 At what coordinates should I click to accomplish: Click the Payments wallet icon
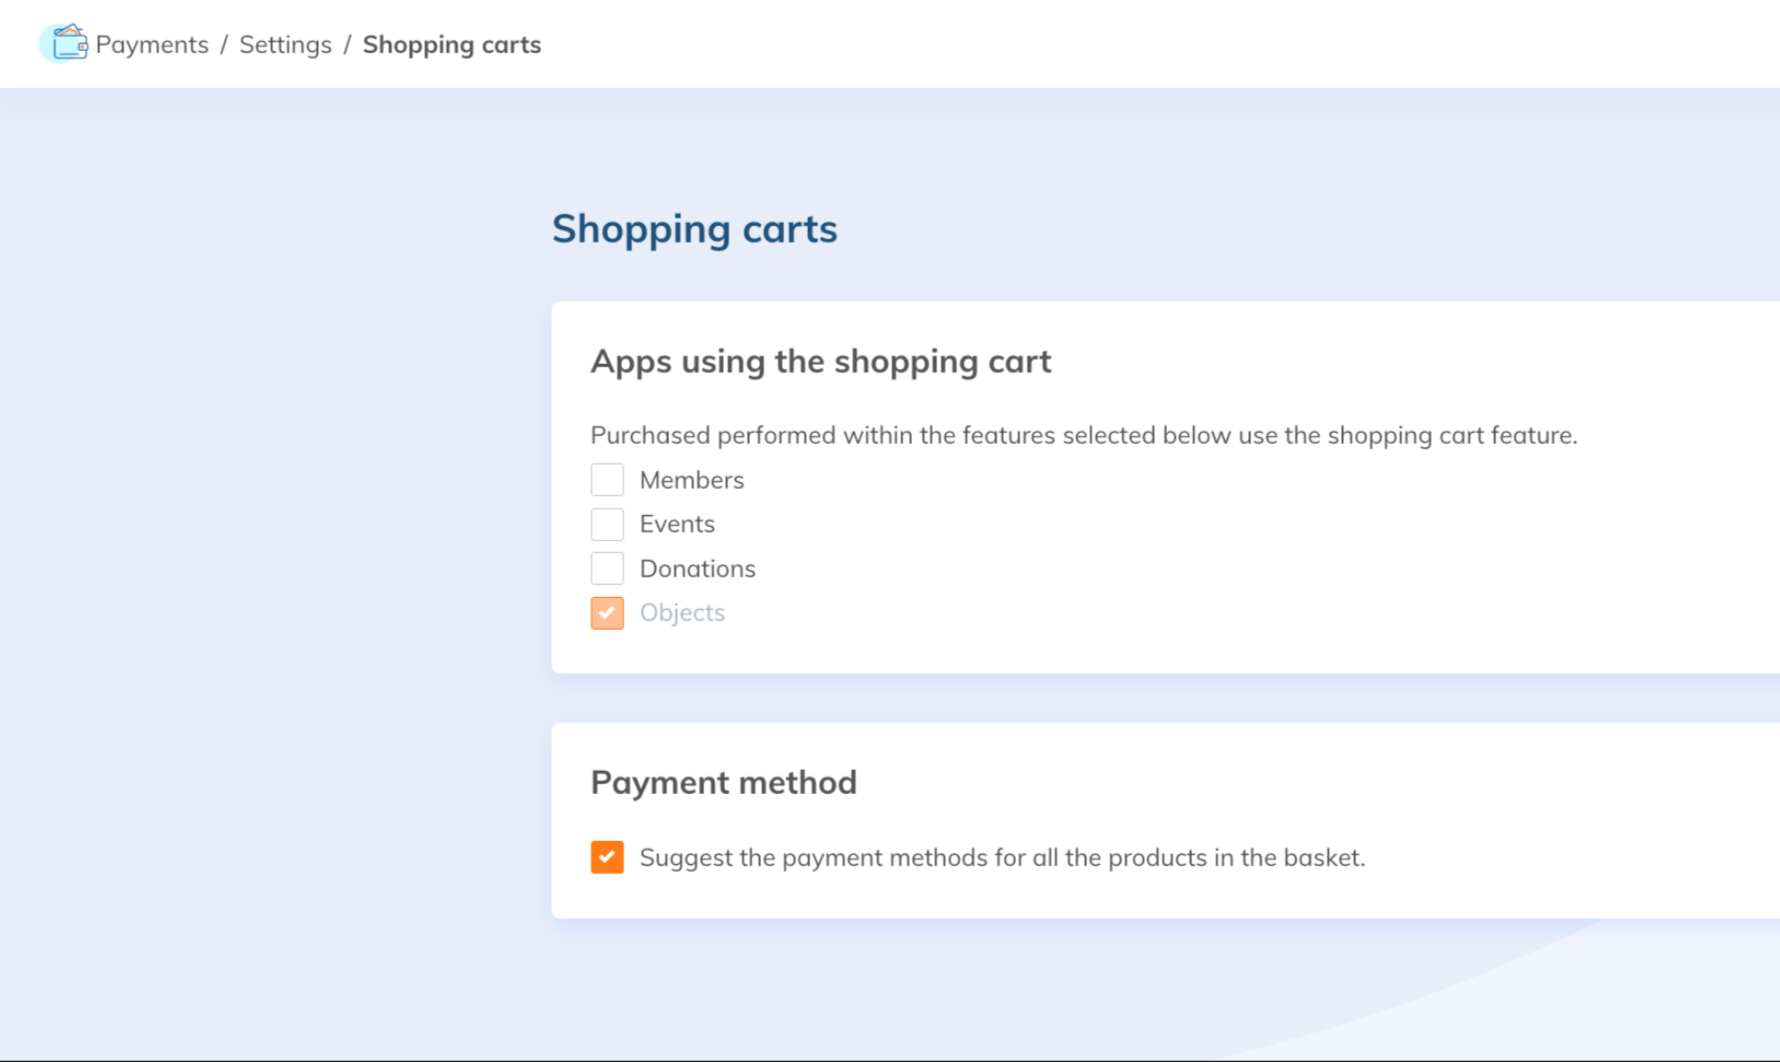(66, 44)
